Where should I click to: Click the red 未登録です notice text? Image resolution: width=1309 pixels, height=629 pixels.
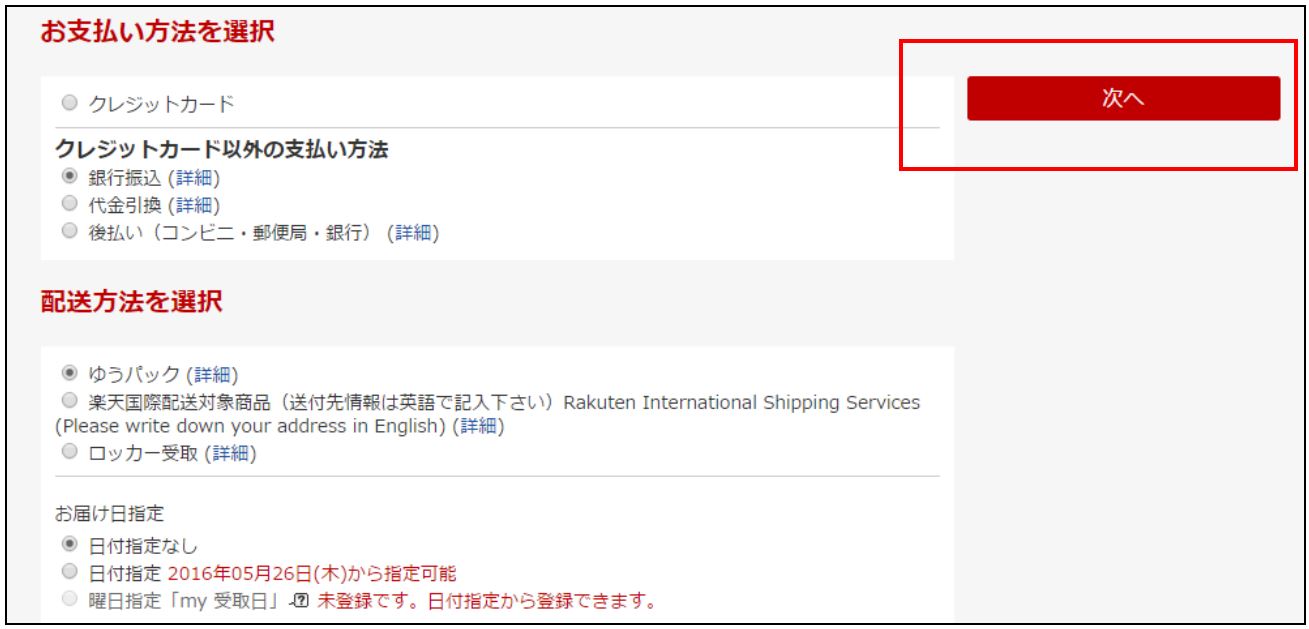(484, 603)
